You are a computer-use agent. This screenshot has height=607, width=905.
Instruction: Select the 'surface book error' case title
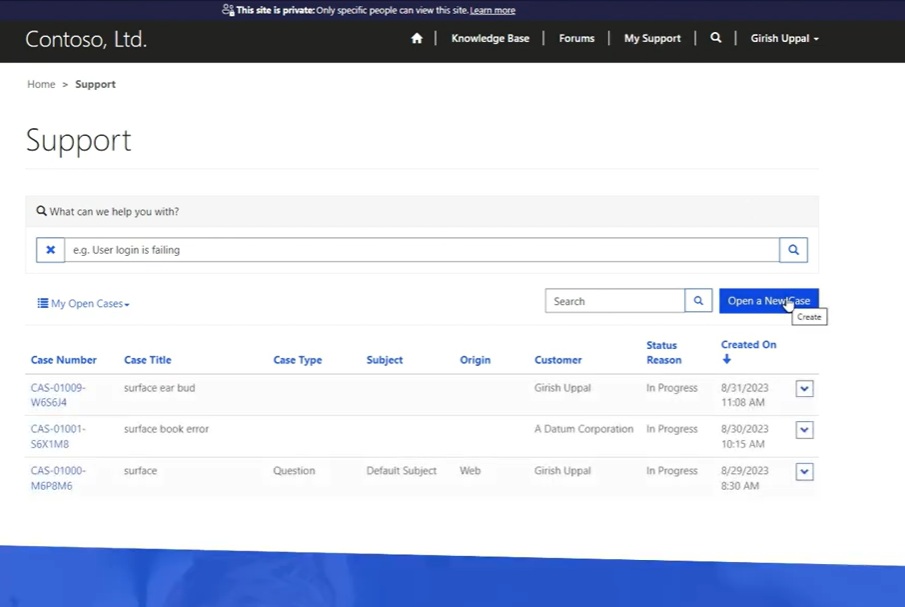pos(166,429)
